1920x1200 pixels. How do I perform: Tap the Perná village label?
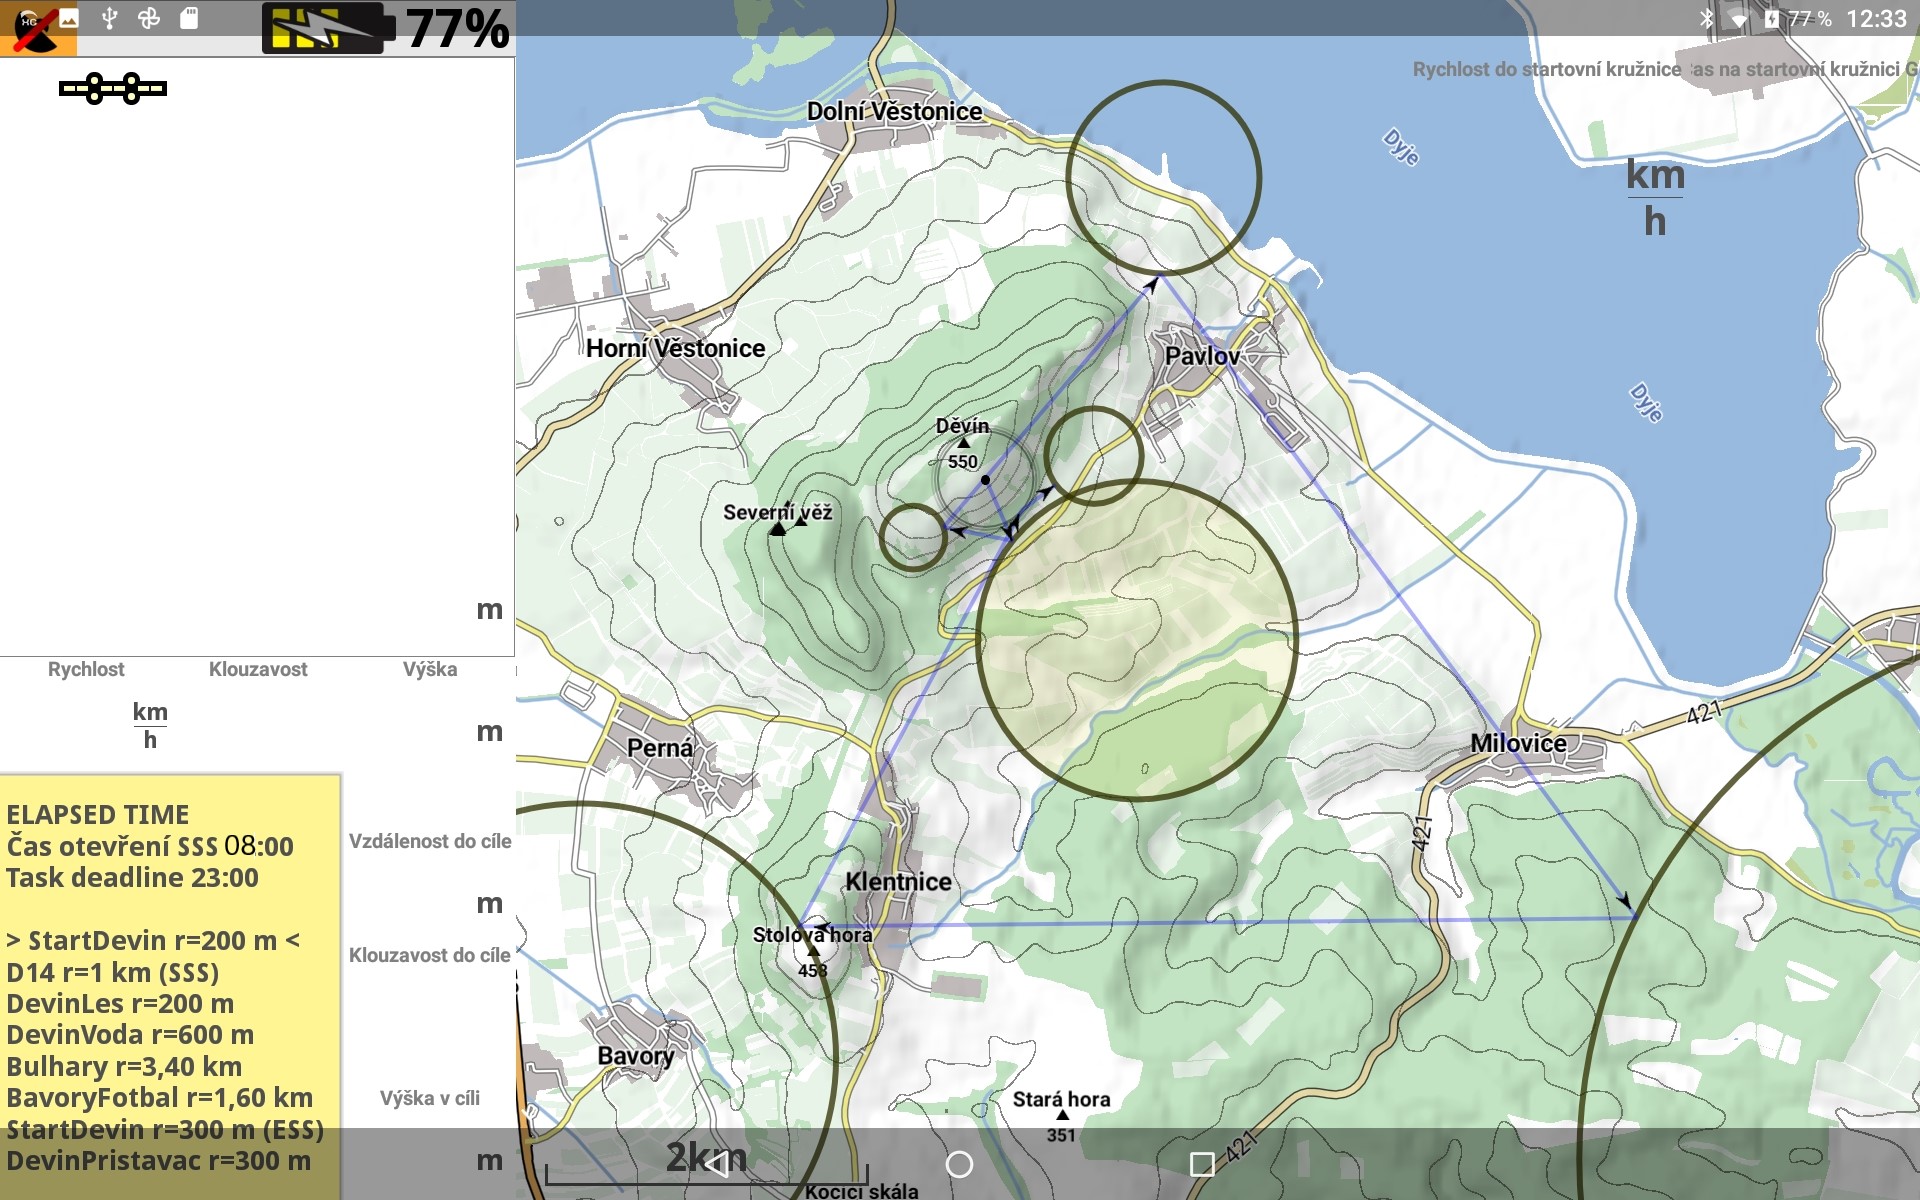pyautogui.click(x=659, y=747)
